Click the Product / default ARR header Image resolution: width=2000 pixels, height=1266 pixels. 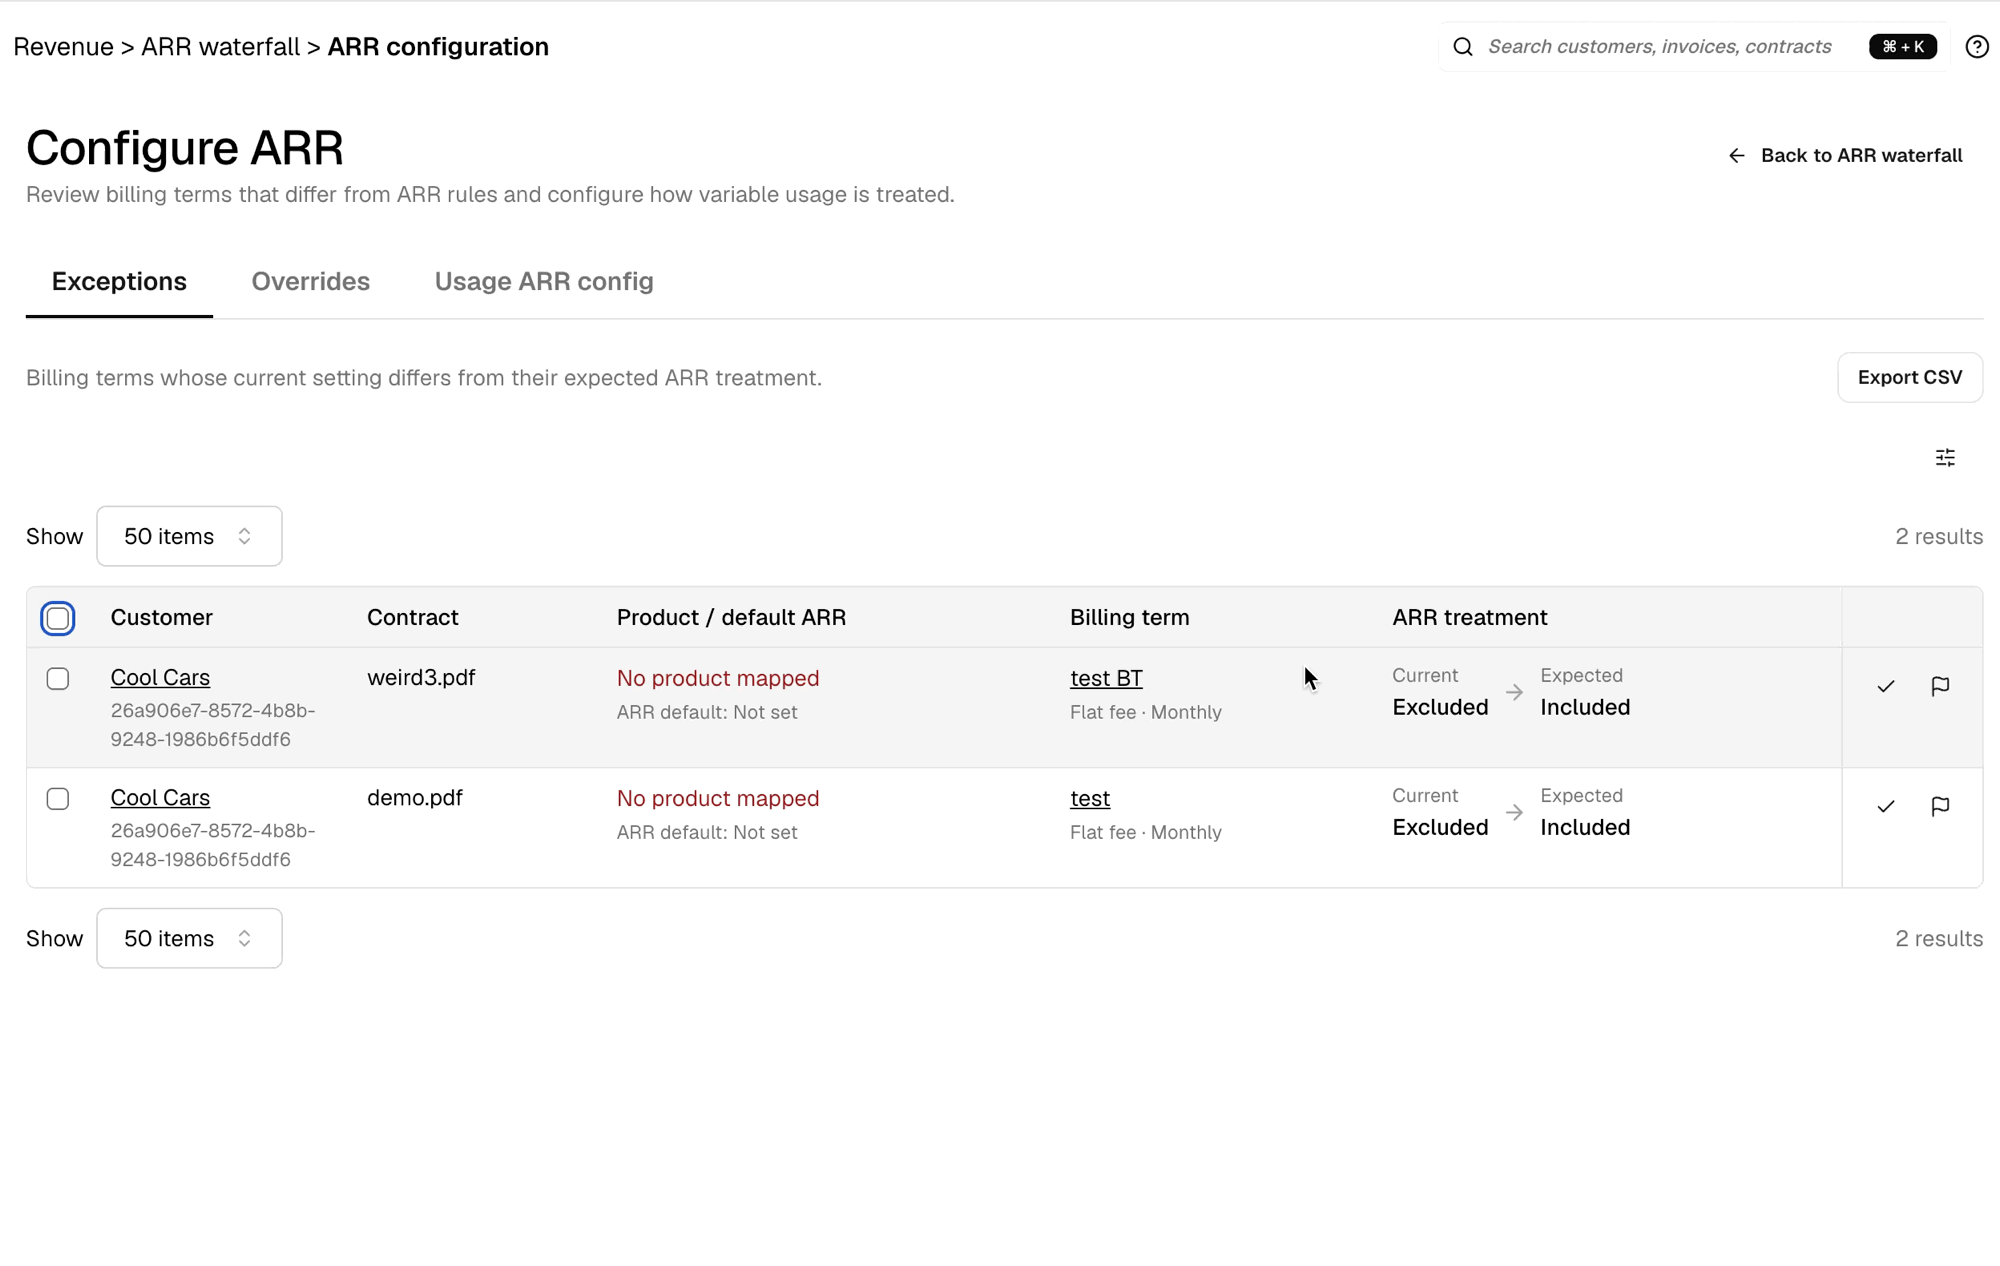pyautogui.click(x=731, y=617)
